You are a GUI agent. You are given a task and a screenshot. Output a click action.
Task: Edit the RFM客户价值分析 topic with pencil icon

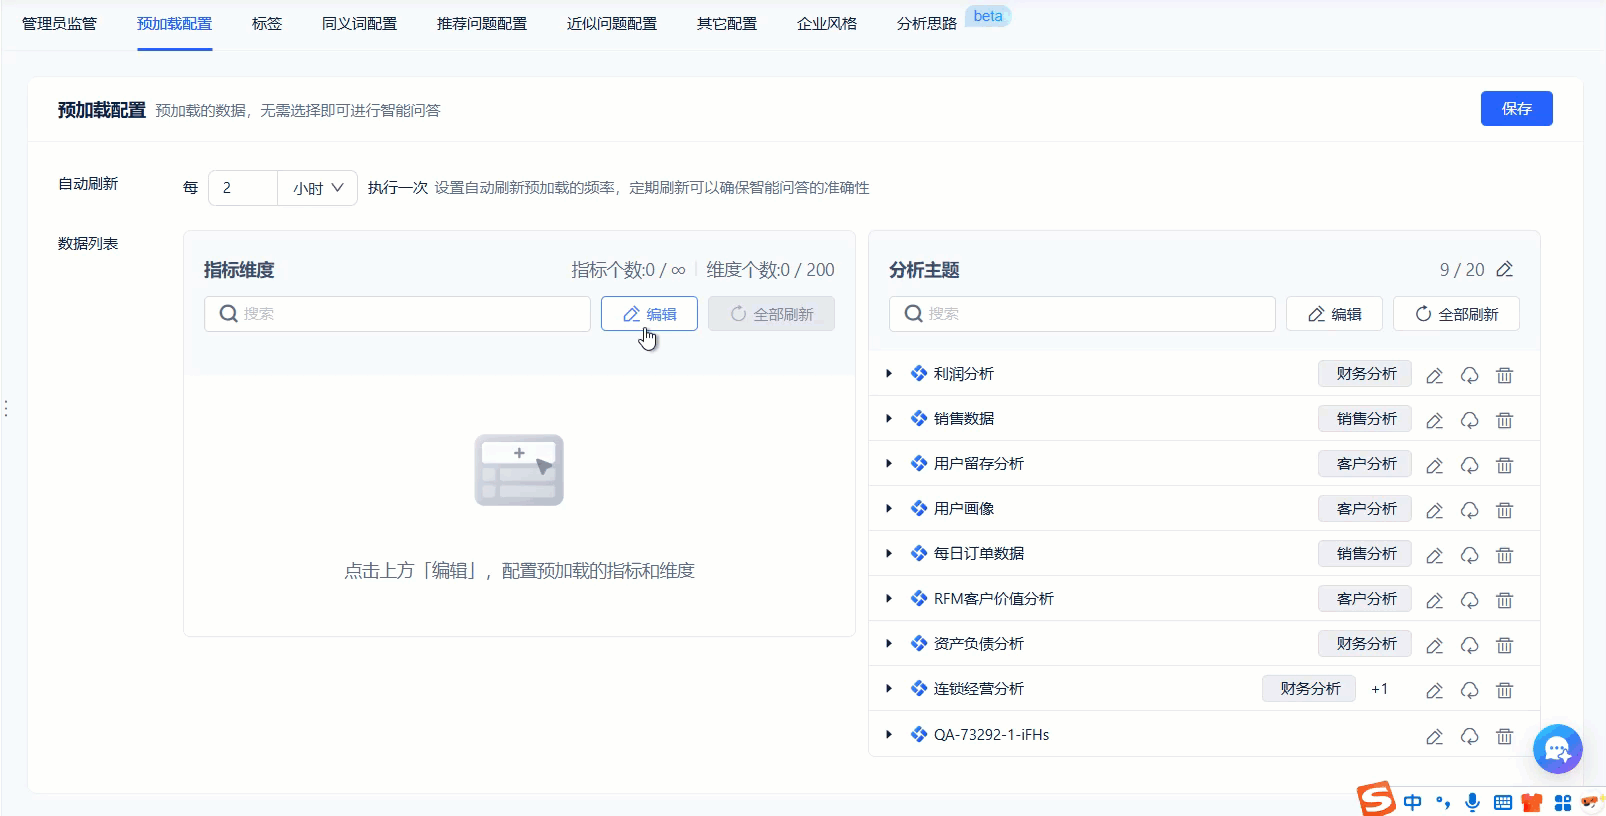pyautogui.click(x=1434, y=600)
